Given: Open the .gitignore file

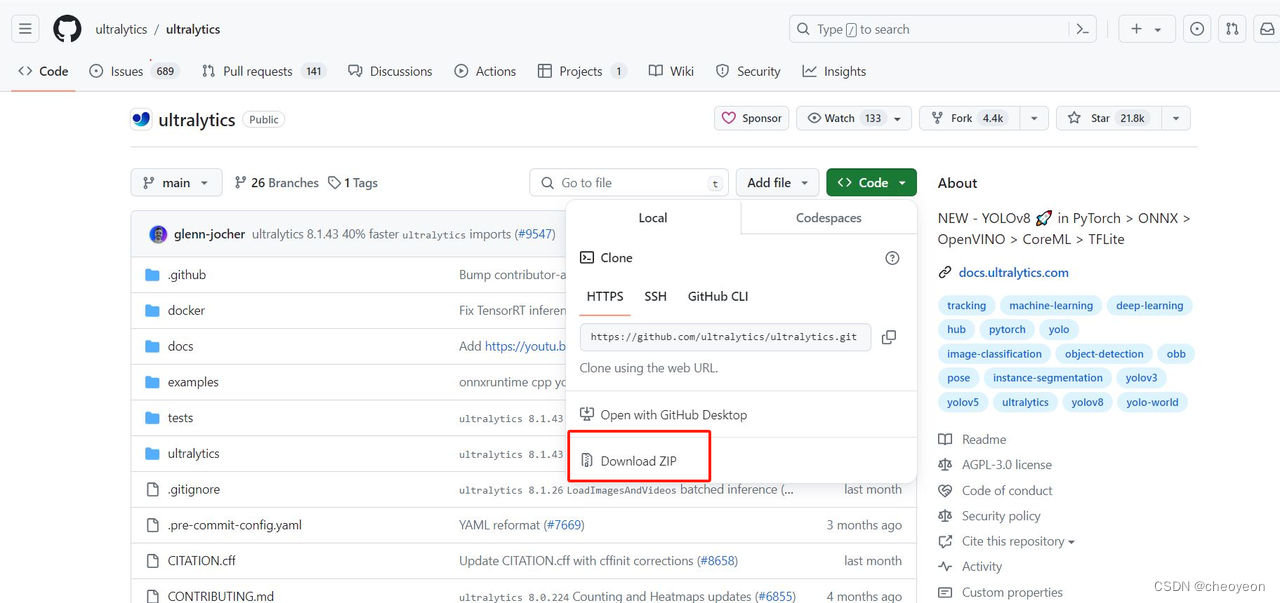Looking at the screenshot, I should tap(193, 489).
